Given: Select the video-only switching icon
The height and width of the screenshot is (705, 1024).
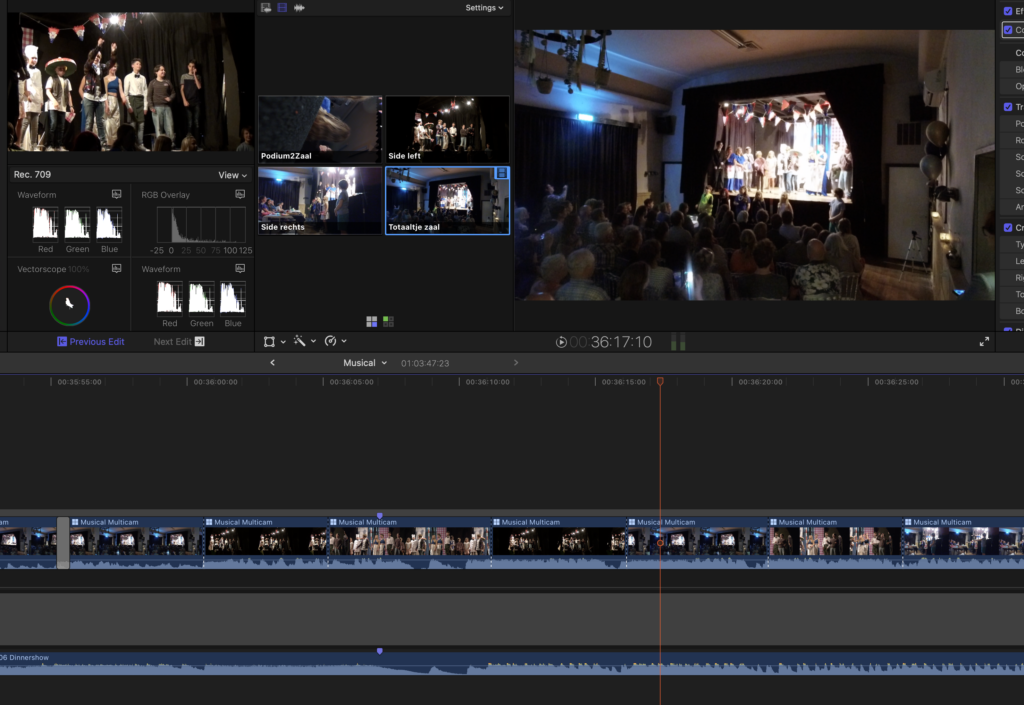Looking at the screenshot, I should point(282,8).
